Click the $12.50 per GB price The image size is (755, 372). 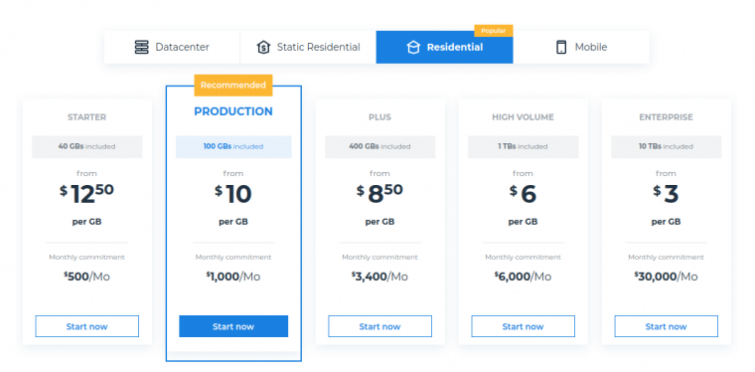point(87,194)
